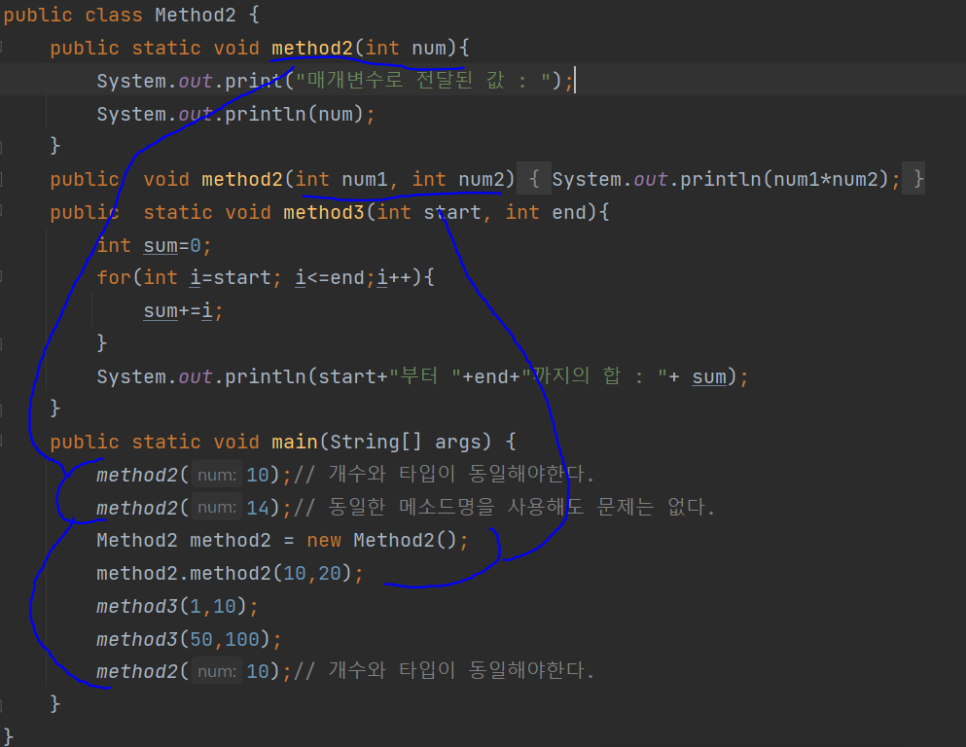Click the num: hint before value 14
The height and width of the screenshot is (747, 966).
(217, 507)
